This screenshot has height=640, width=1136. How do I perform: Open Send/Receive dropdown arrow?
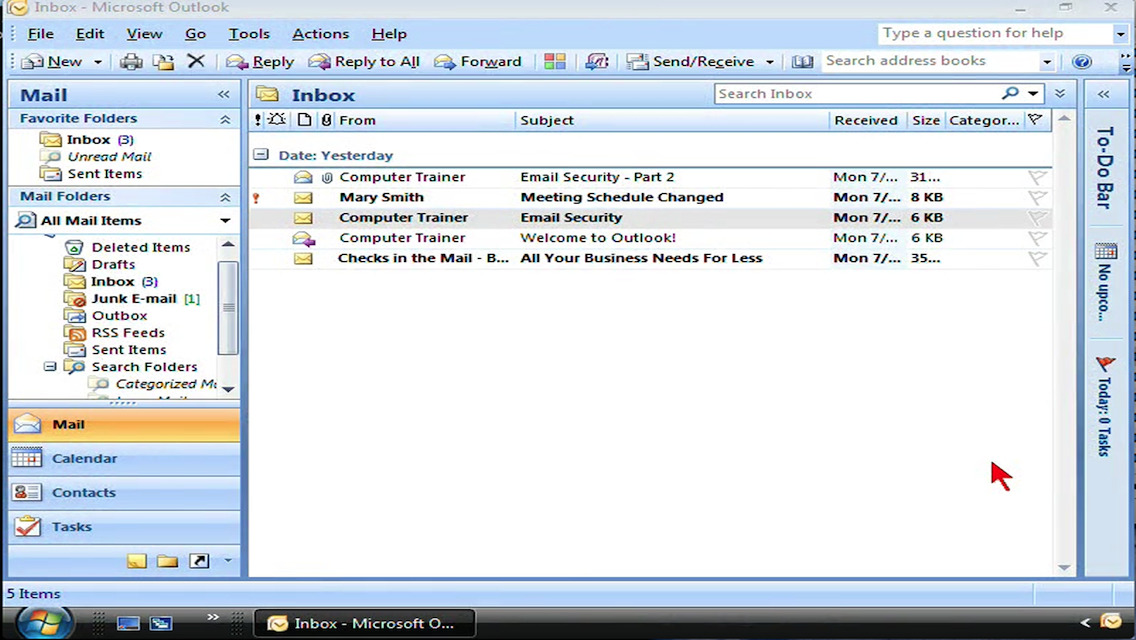click(769, 62)
